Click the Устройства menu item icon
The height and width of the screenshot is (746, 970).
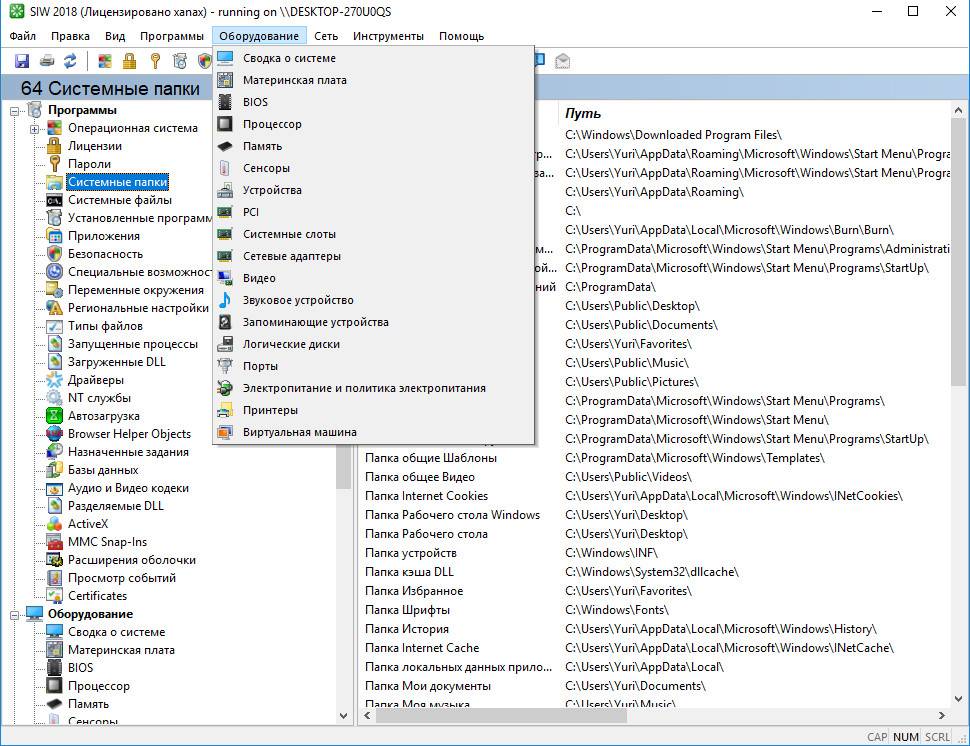tap(225, 190)
